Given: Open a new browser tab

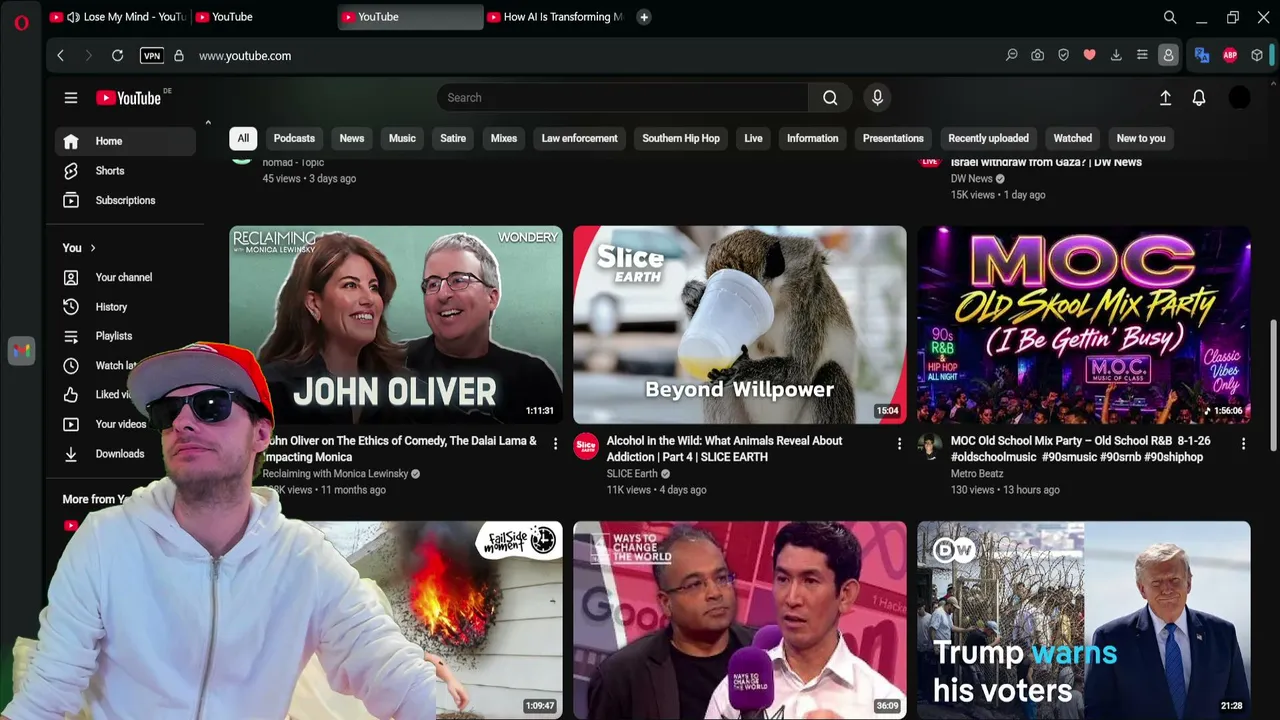Looking at the screenshot, I should point(644,17).
